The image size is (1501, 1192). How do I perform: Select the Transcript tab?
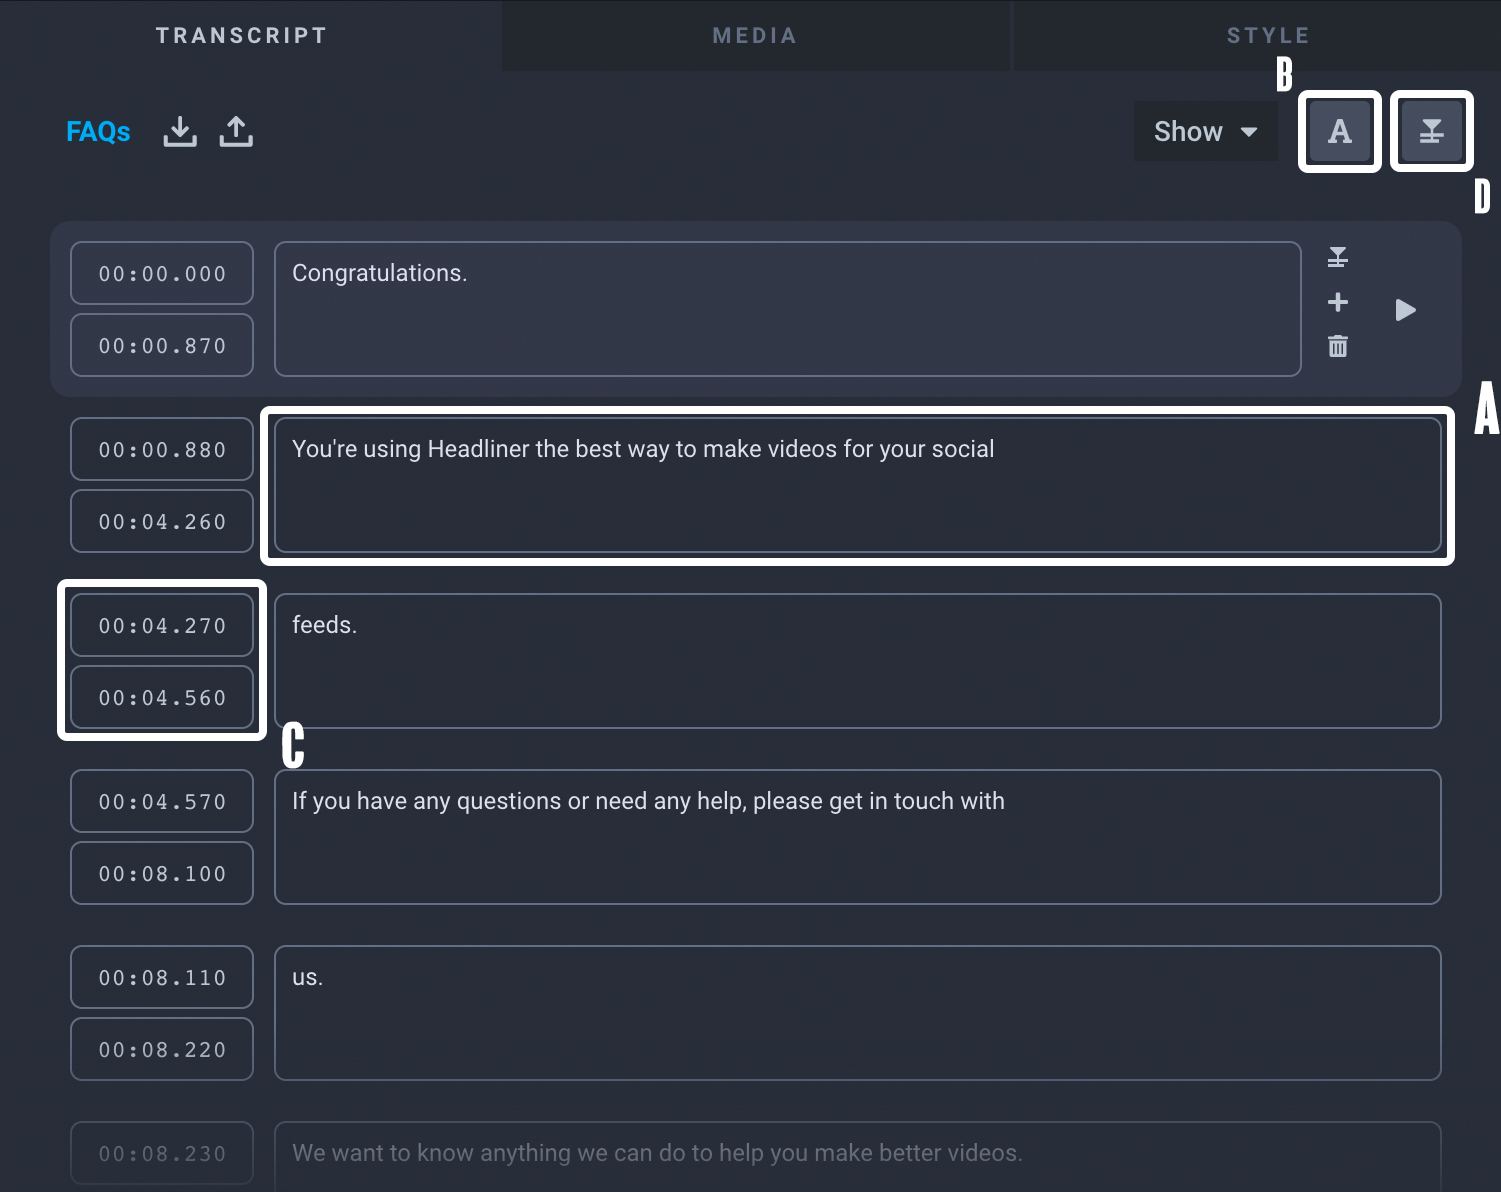(241, 36)
